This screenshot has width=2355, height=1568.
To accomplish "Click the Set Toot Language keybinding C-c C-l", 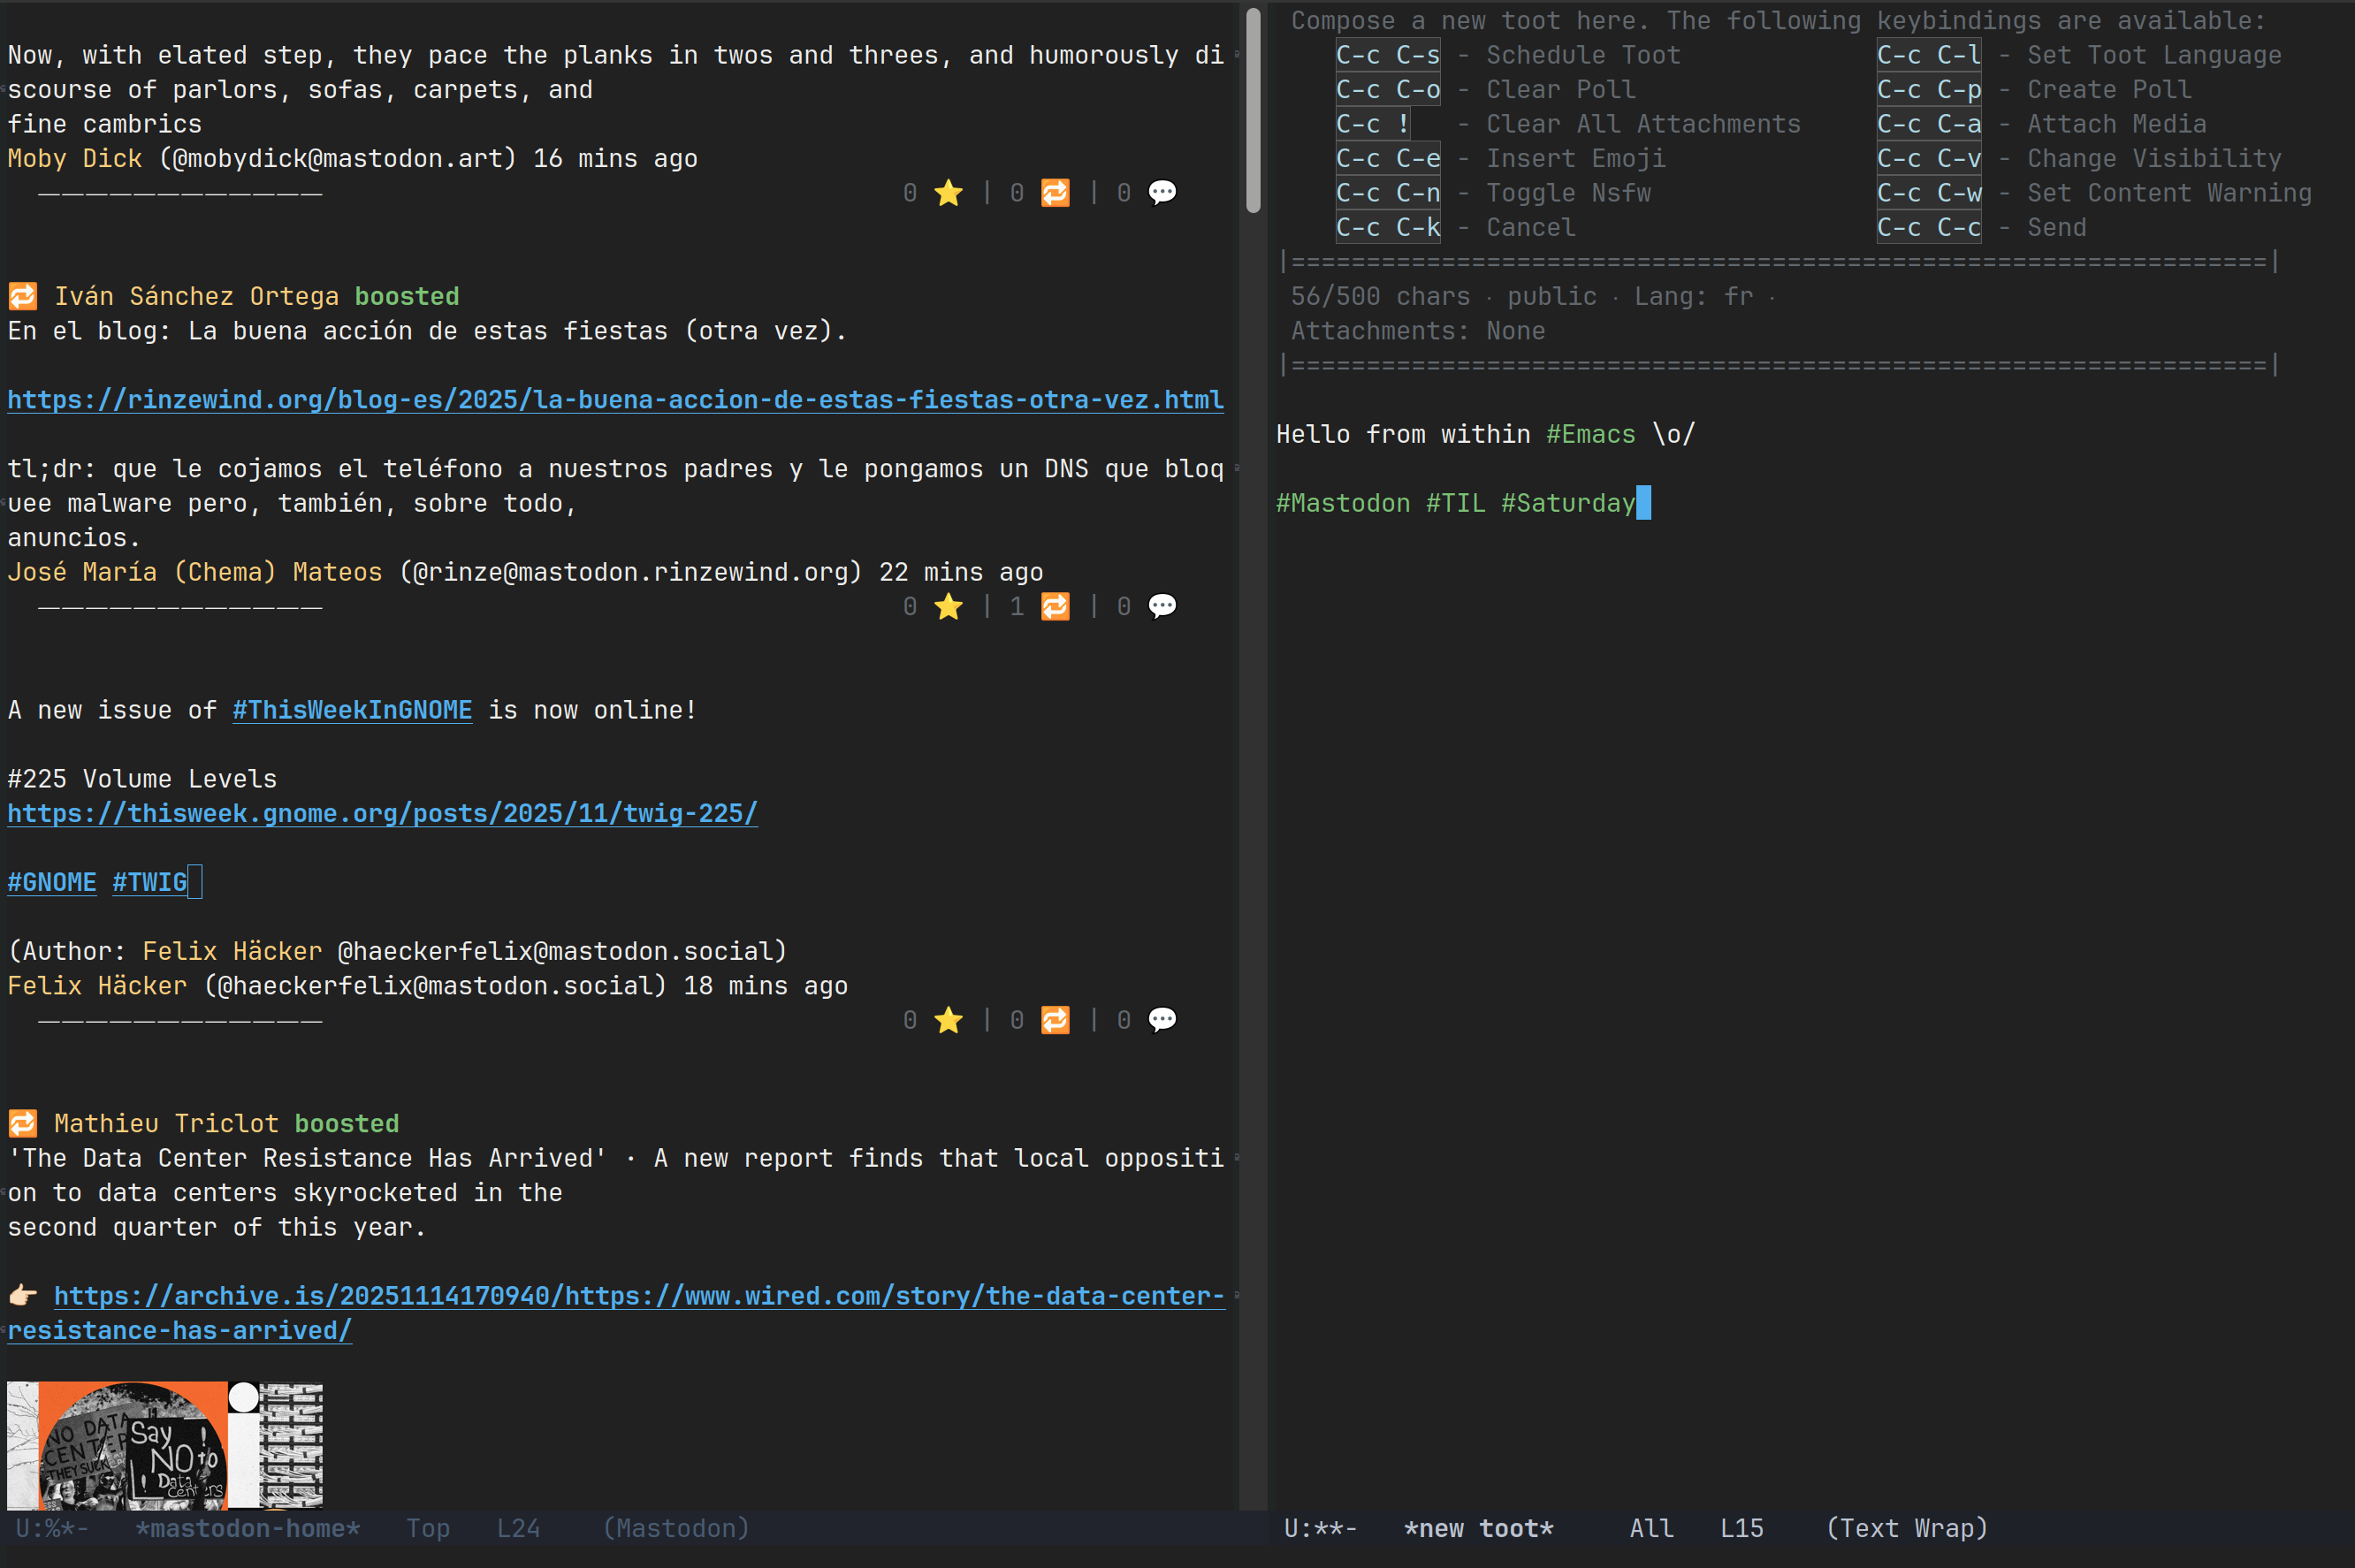I will 1928,55.
